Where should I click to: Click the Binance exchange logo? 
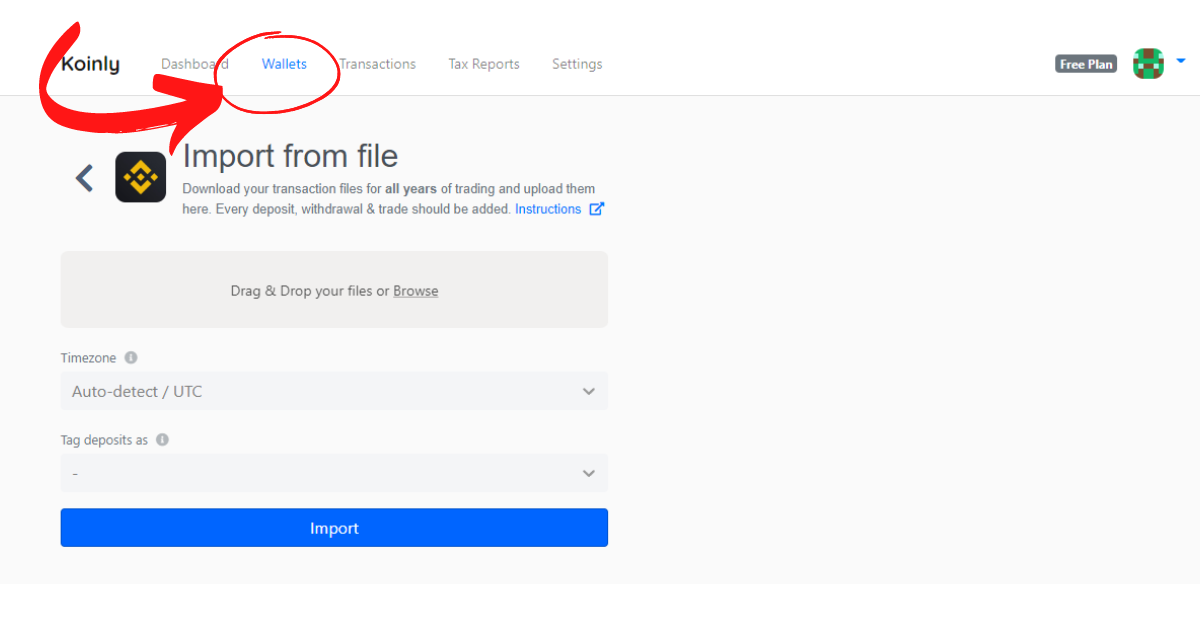pos(140,177)
